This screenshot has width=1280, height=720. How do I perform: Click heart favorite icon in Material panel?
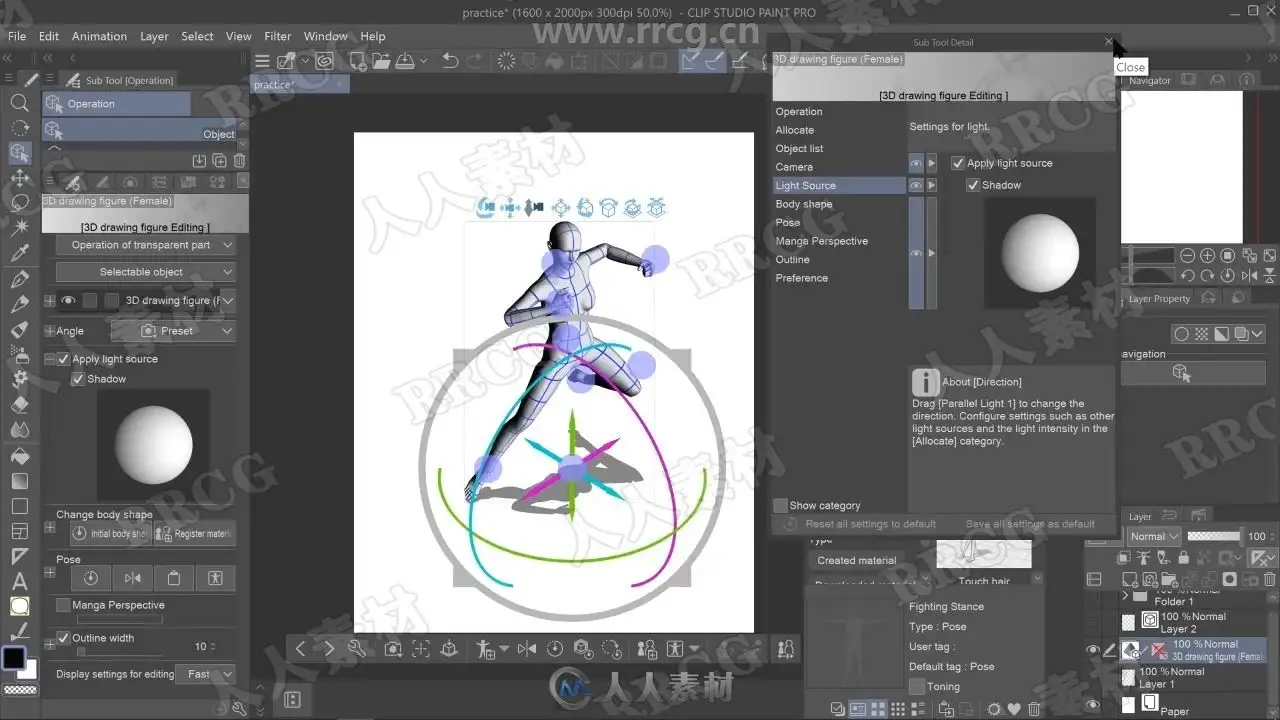[1015, 709]
